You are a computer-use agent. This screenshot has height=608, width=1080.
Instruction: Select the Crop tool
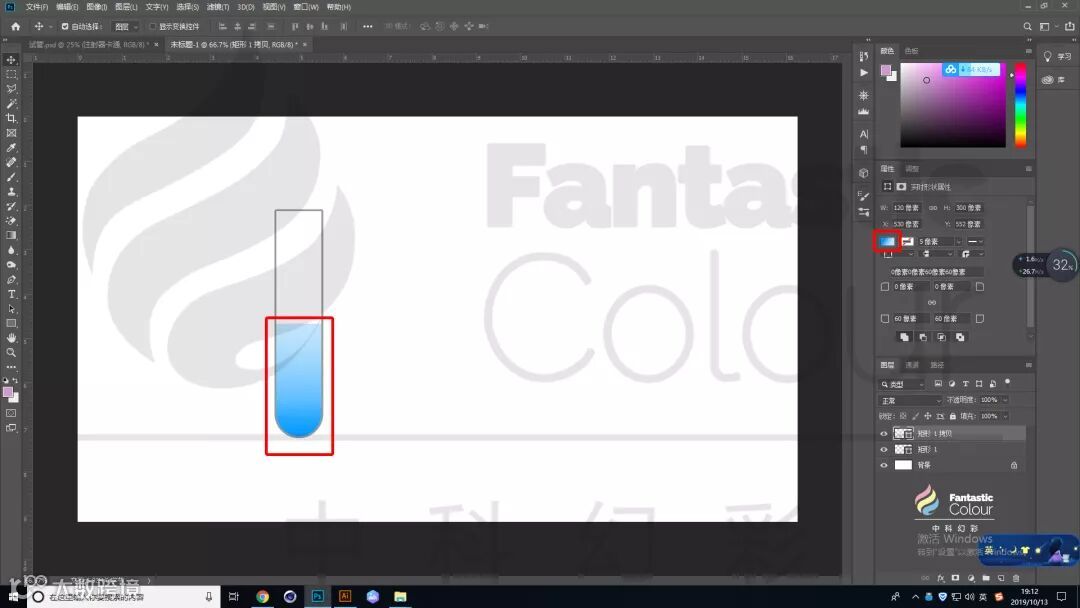pos(11,118)
